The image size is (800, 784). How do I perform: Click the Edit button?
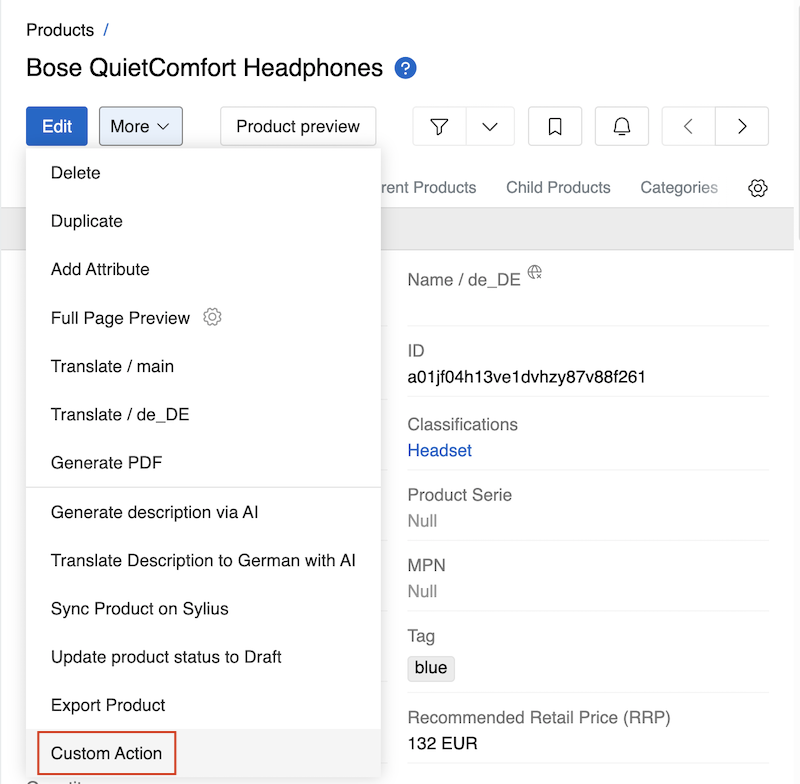pos(56,126)
